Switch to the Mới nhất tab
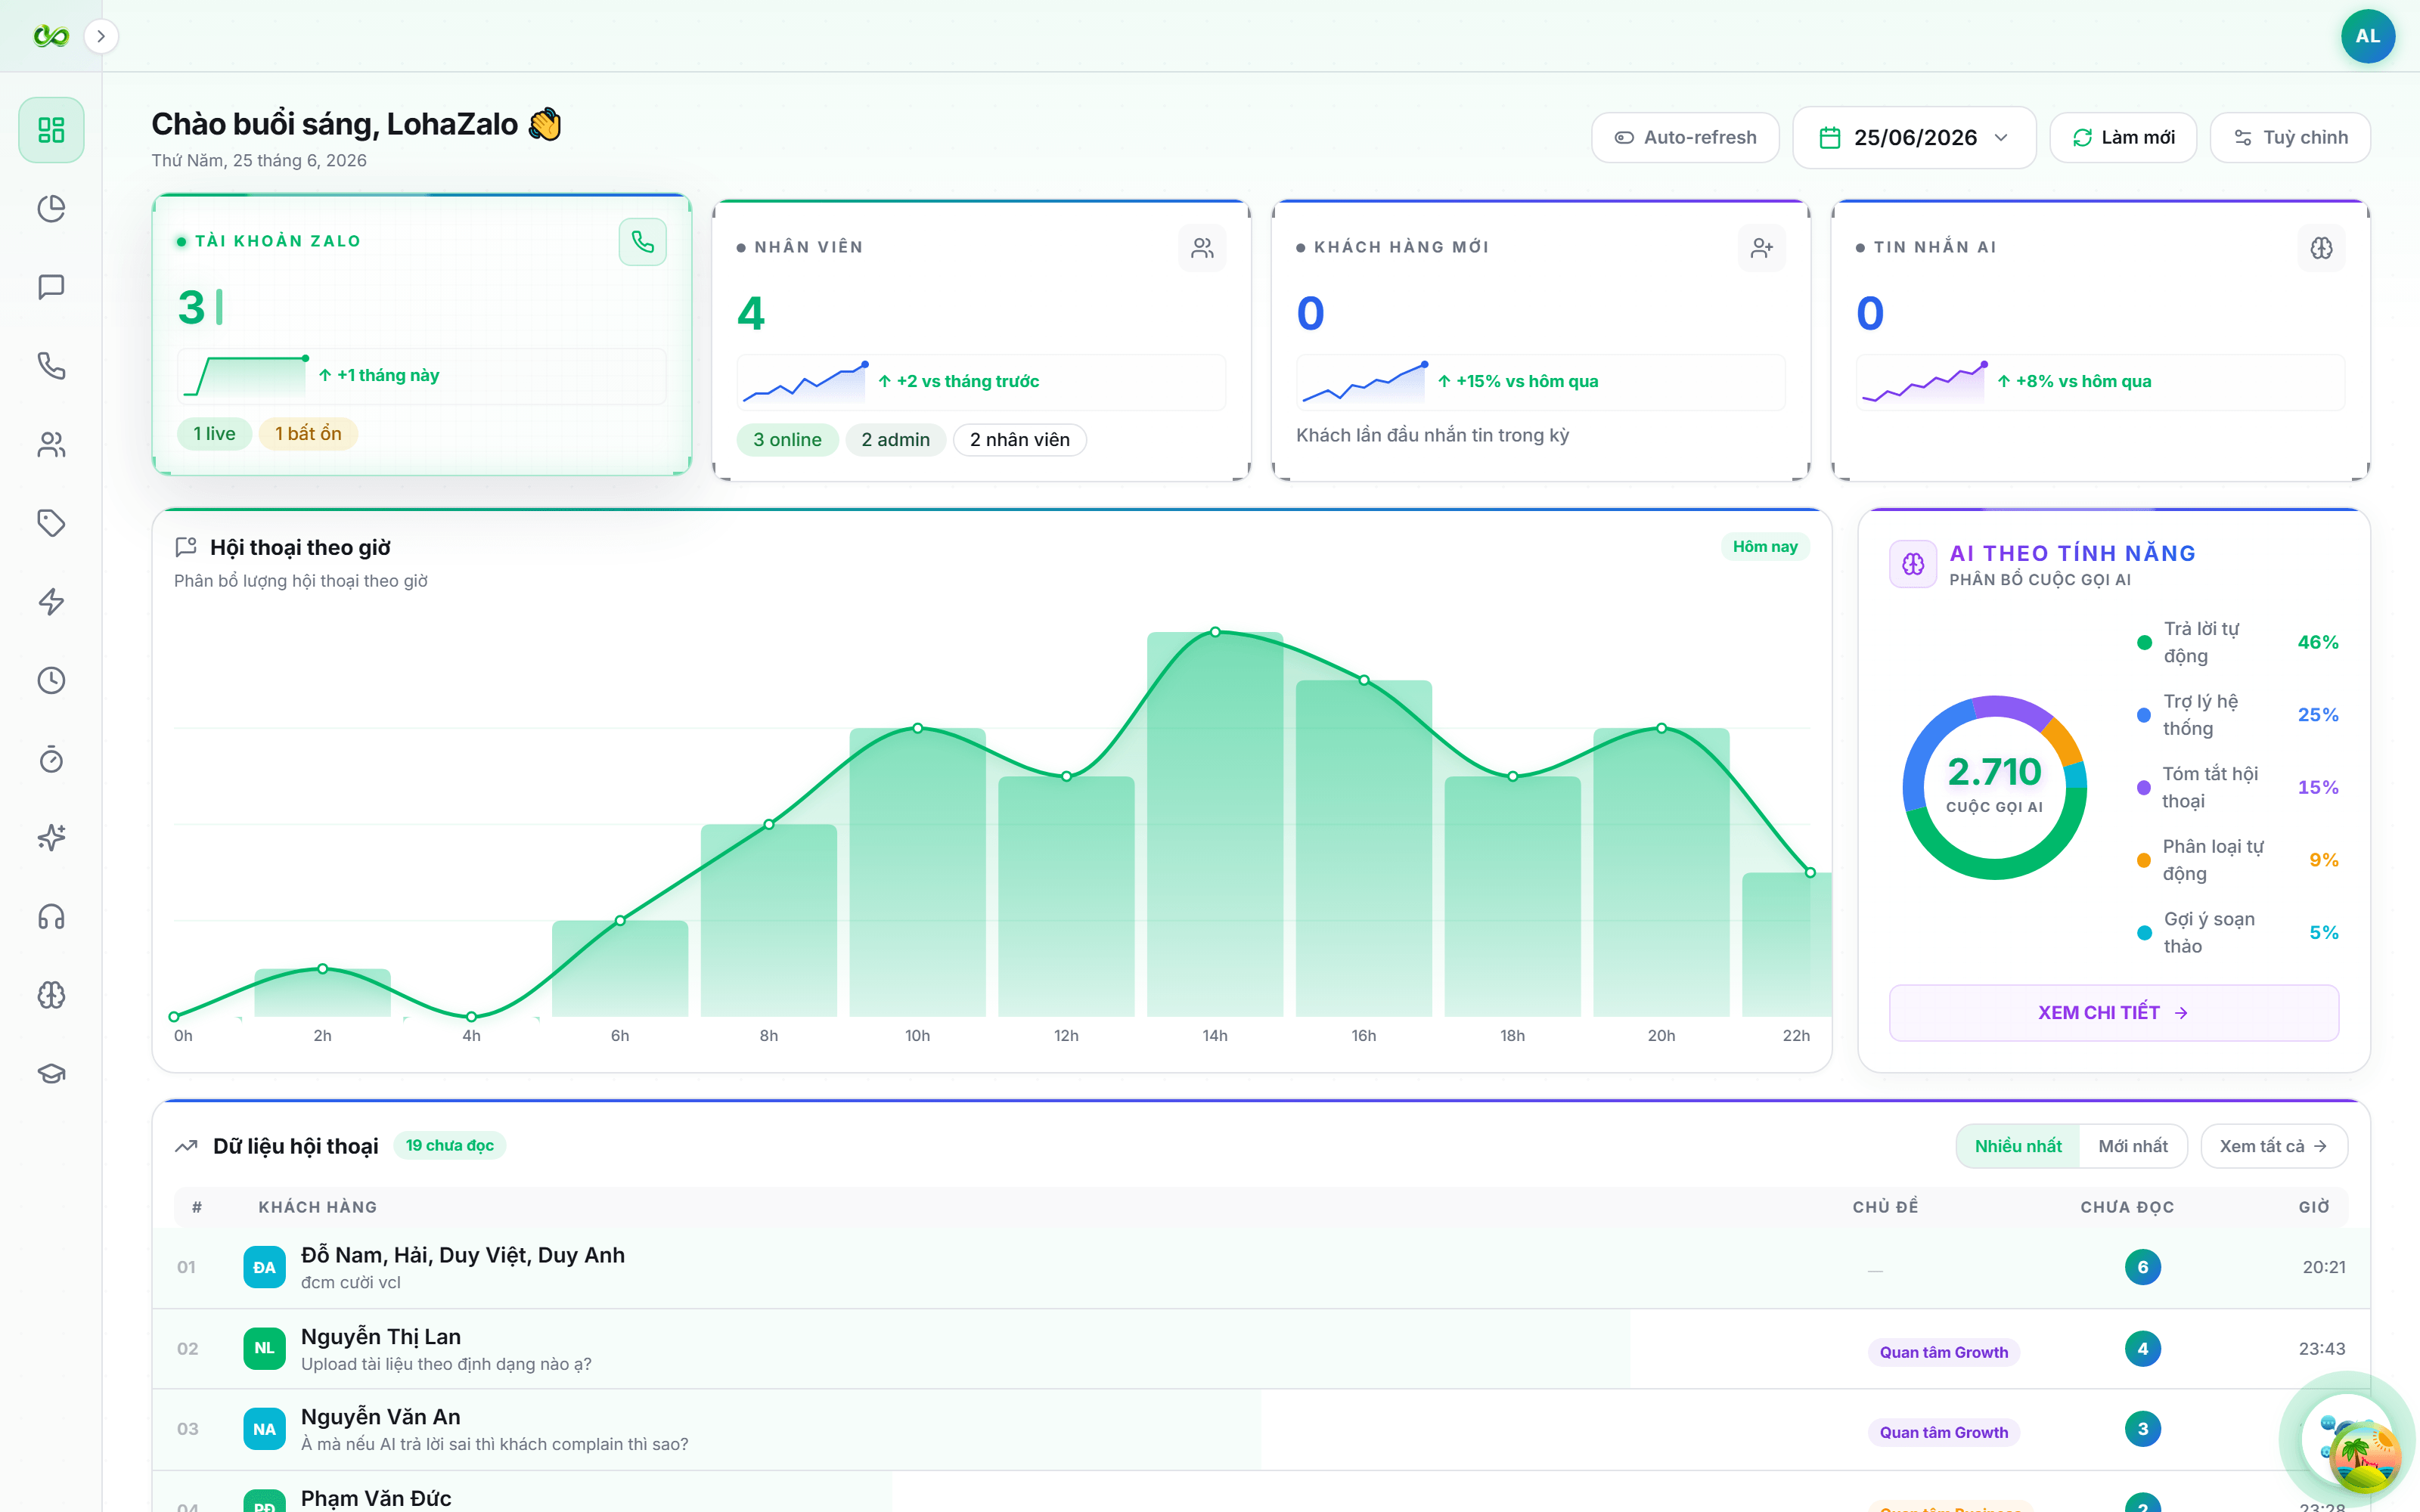Image resolution: width=2420 pixels, height=1512 pixels. point(2133,1146)
